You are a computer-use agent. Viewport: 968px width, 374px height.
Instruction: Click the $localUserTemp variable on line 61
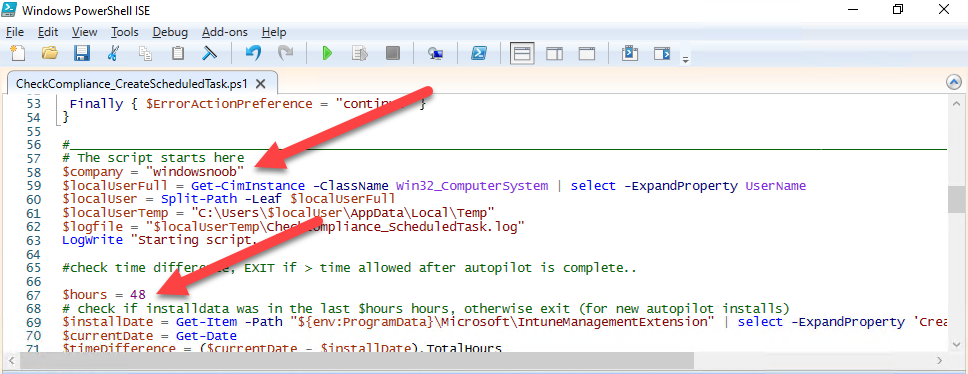[115, 212]
